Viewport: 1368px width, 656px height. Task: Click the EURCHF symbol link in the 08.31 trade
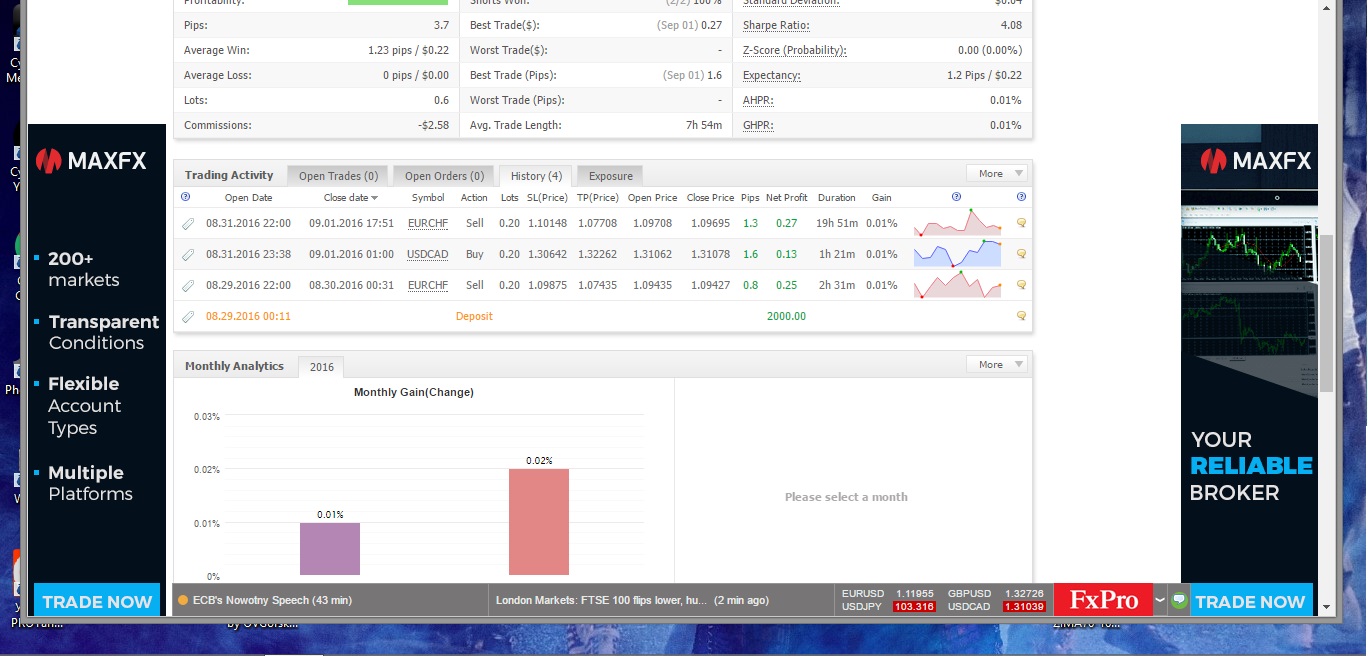[x=428, y=224]
